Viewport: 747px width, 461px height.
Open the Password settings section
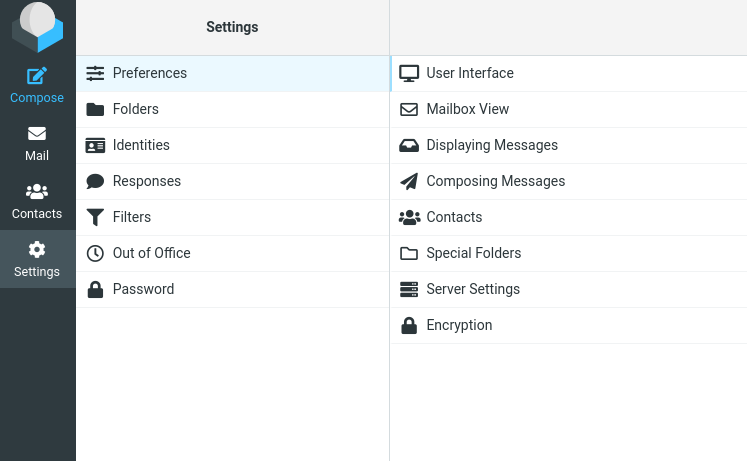tap(143, 289)
